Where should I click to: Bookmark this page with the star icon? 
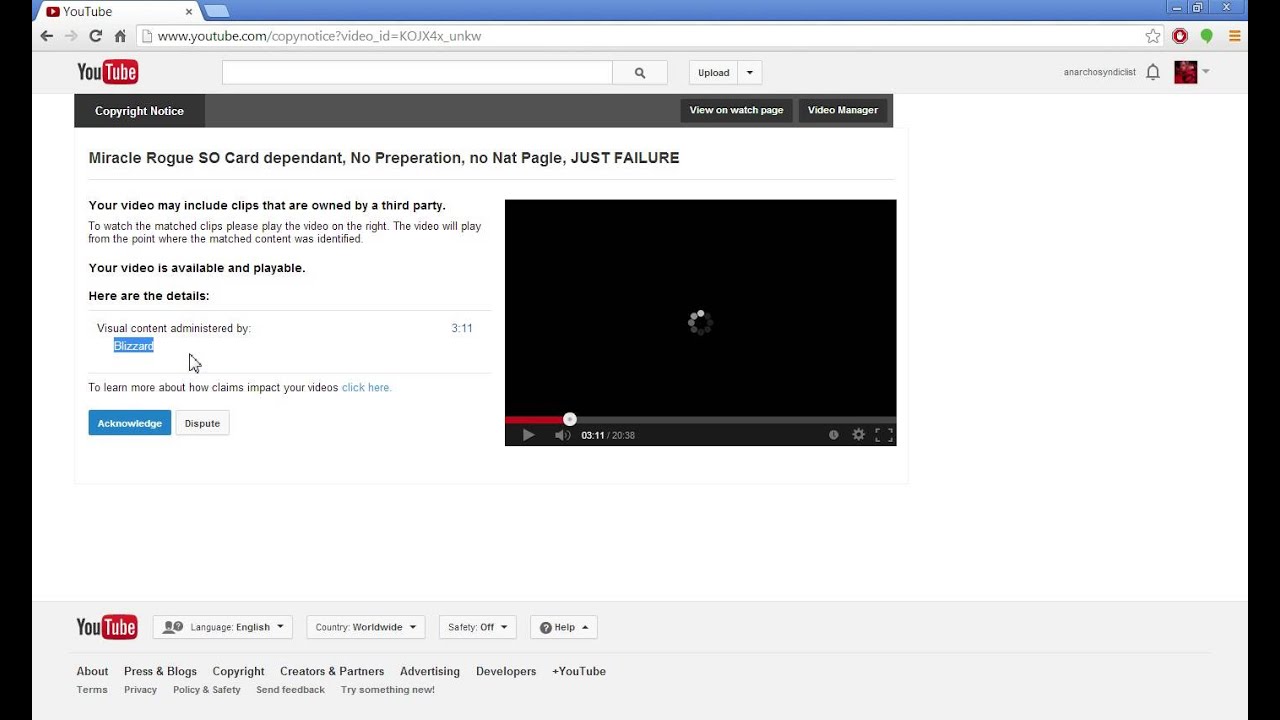pyautogui.click(x=1153, y=36)
